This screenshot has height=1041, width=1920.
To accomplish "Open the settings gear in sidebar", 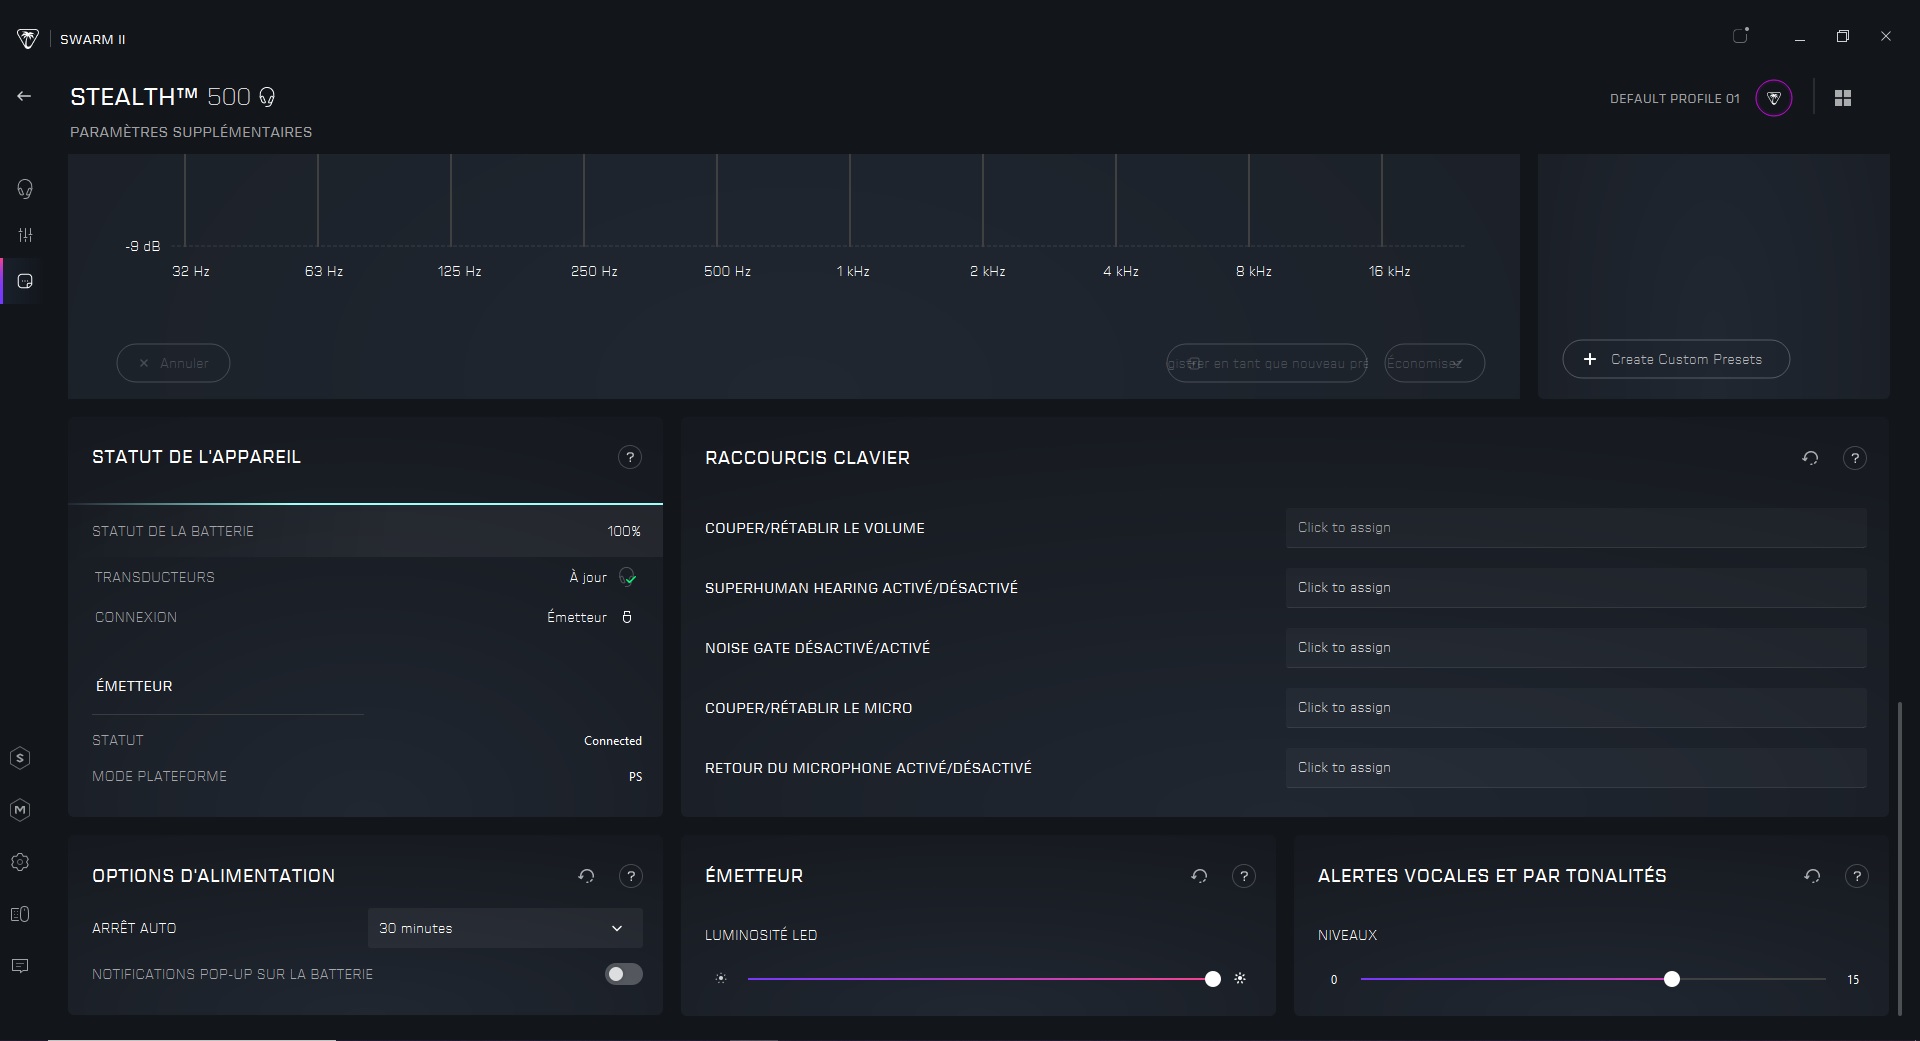I will click(20, 862).
